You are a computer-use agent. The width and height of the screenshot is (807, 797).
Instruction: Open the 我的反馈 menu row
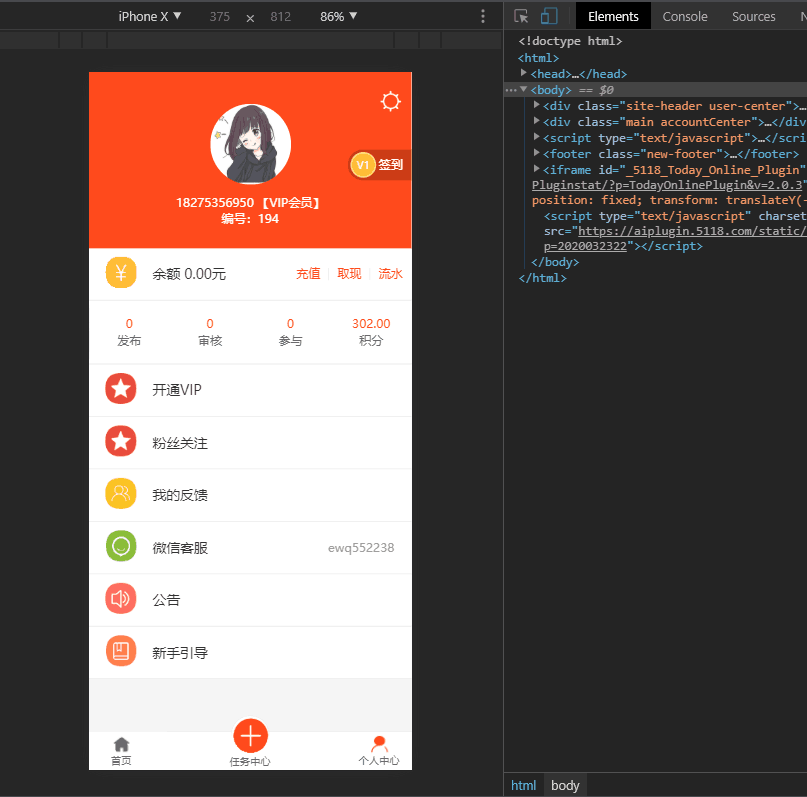tap(251, 495)
